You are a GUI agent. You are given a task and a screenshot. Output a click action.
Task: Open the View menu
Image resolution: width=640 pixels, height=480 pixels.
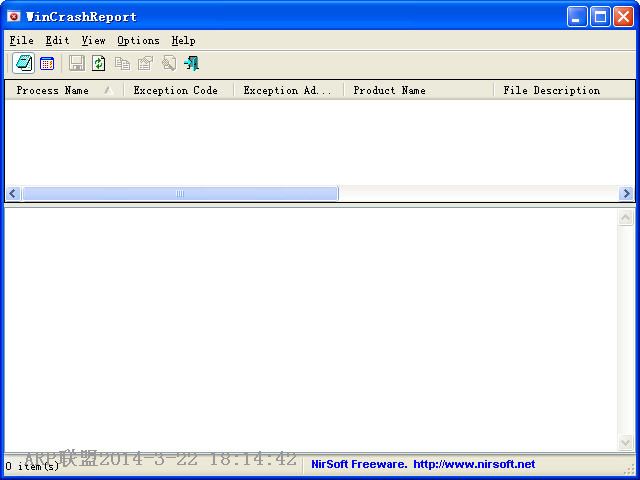click(93, 40)
